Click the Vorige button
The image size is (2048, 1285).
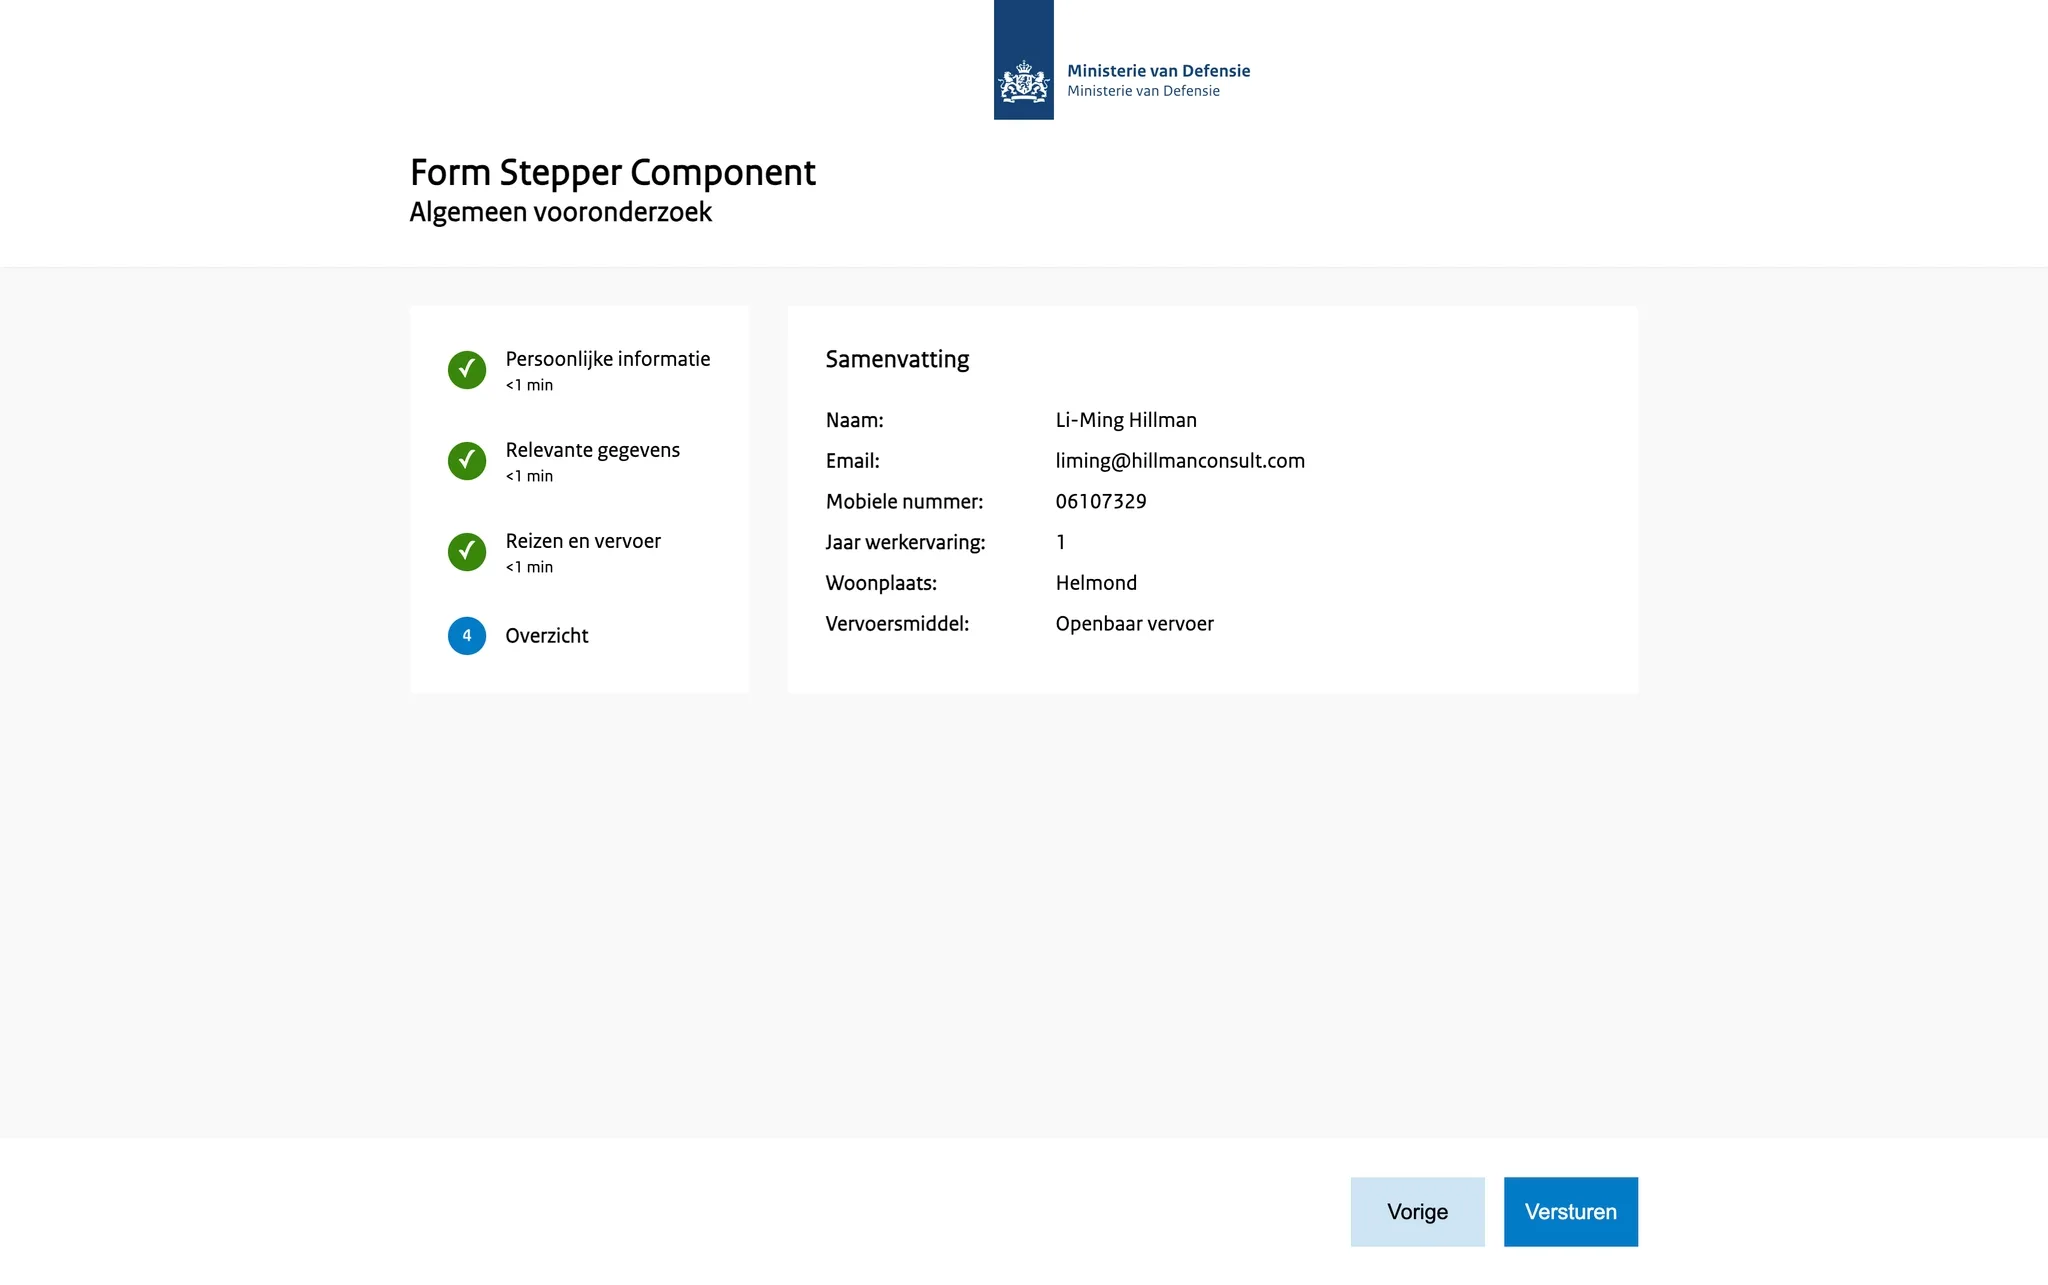point(1417,1212)
